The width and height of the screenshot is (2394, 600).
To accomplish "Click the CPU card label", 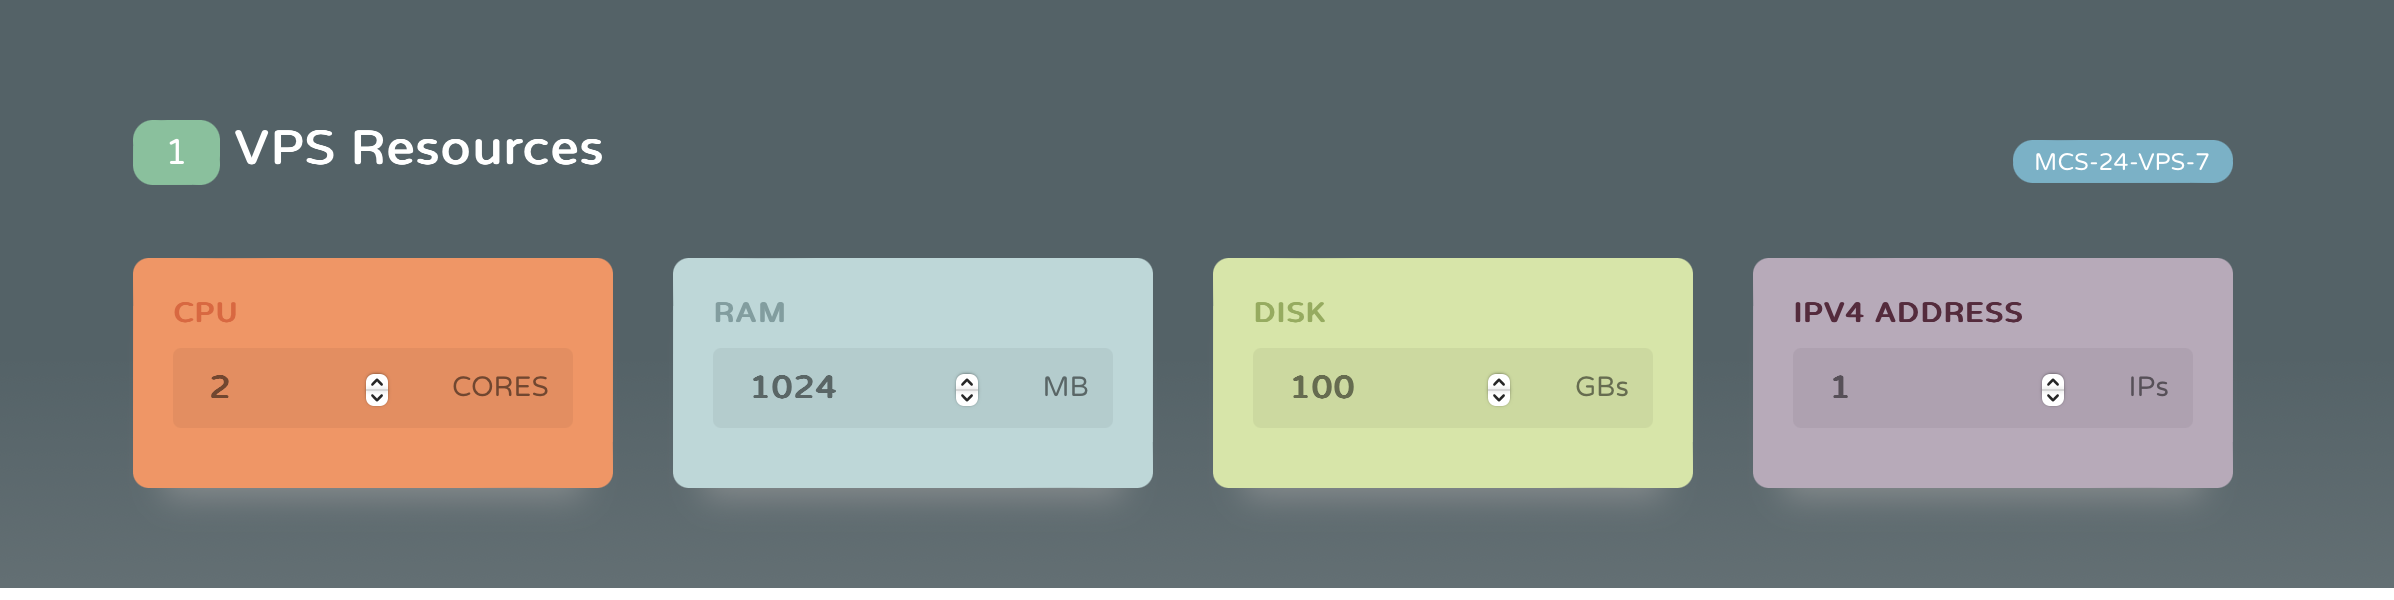I will tap(205, 313).
